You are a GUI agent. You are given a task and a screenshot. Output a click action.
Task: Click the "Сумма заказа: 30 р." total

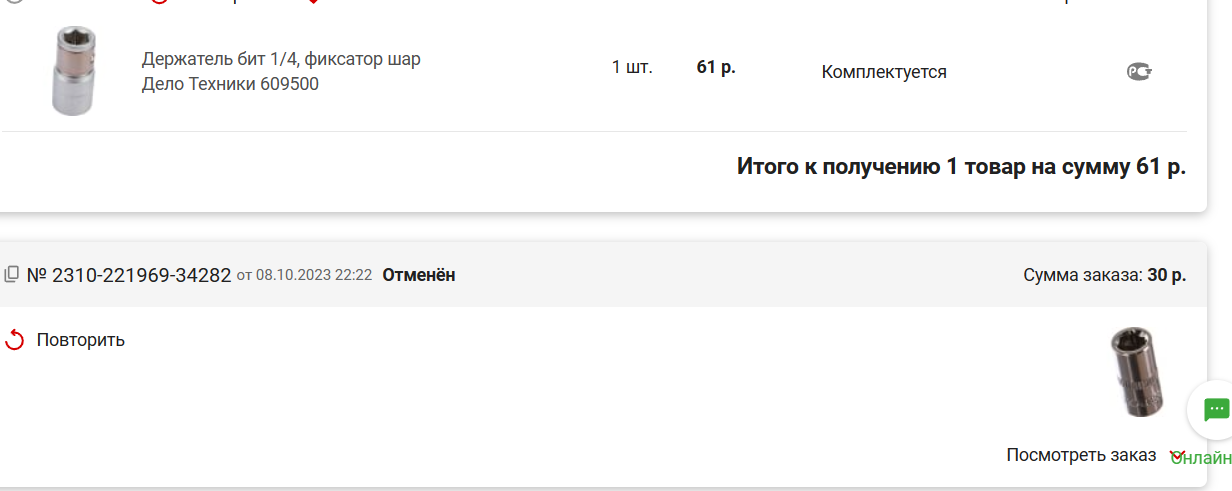click(x=1105, y=275)
